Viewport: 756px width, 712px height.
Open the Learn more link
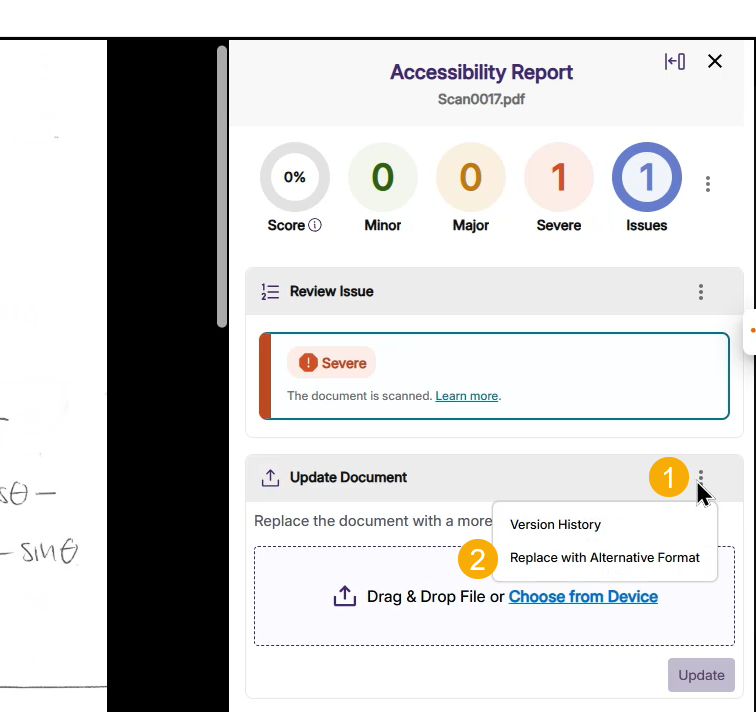pyautogui.click(x=466, y=396)
